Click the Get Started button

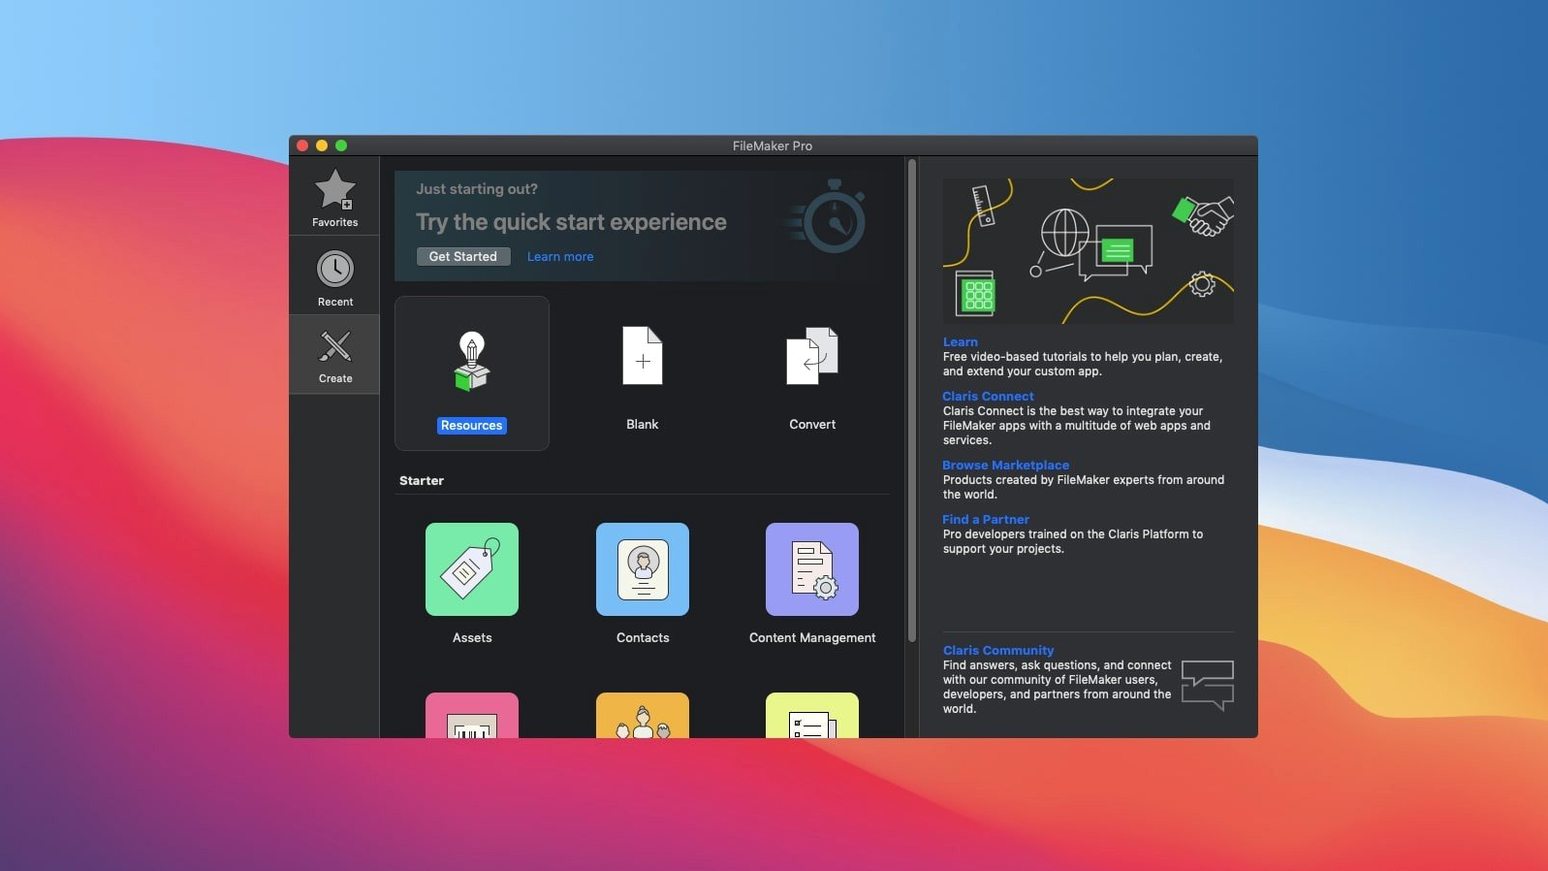coord(463,257)
